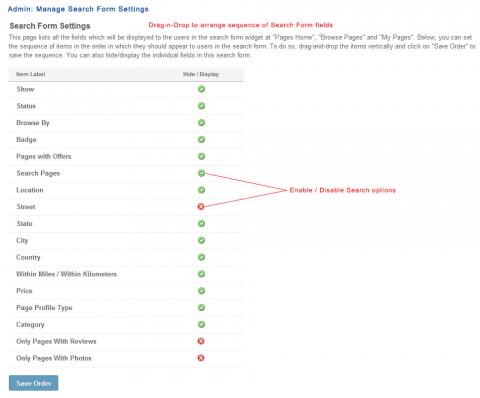Click the State row label
The image size is (480, 398).
coord(24,224)
